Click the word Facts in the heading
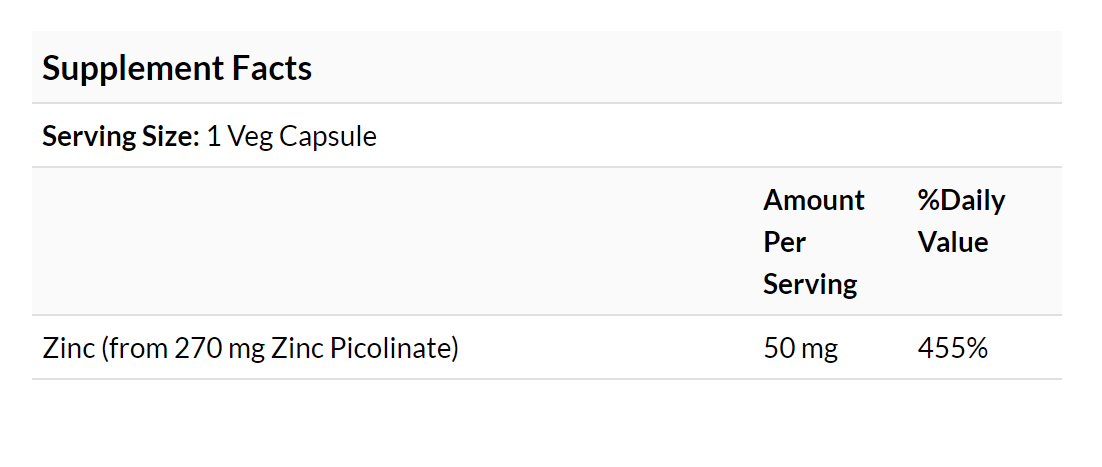Image resolution: width=1102 pixels, height=467 pixels. point(272,68)
